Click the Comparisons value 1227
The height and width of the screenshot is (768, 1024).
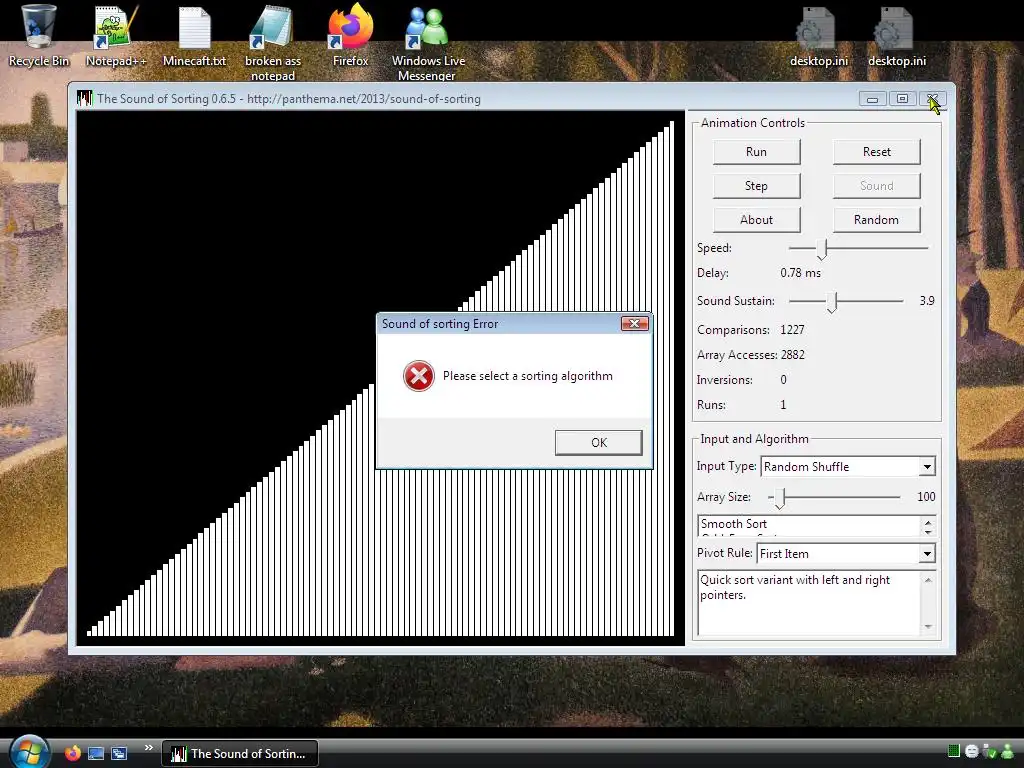tap(792, 330)
